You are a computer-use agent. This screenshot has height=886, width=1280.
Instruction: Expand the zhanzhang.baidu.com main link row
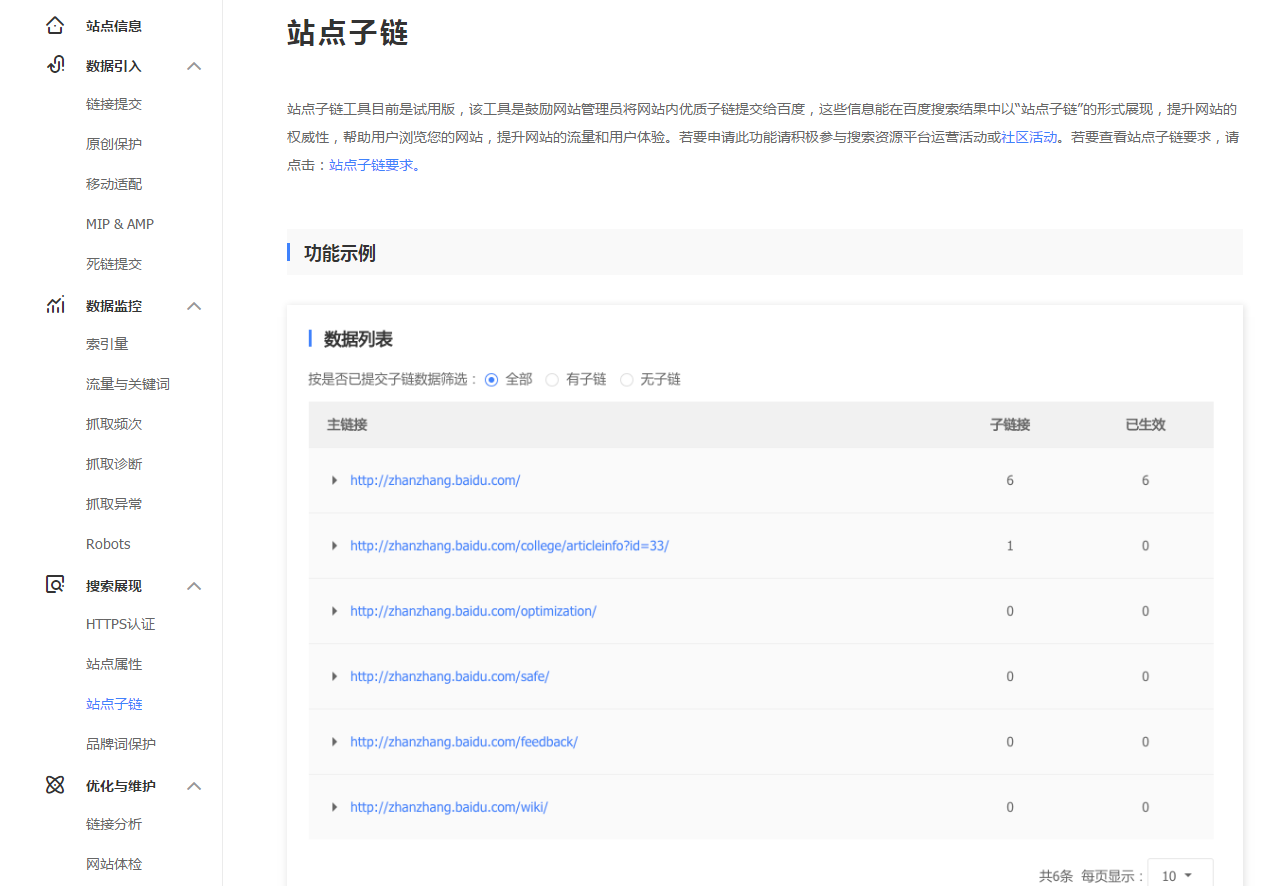(335, 480)
